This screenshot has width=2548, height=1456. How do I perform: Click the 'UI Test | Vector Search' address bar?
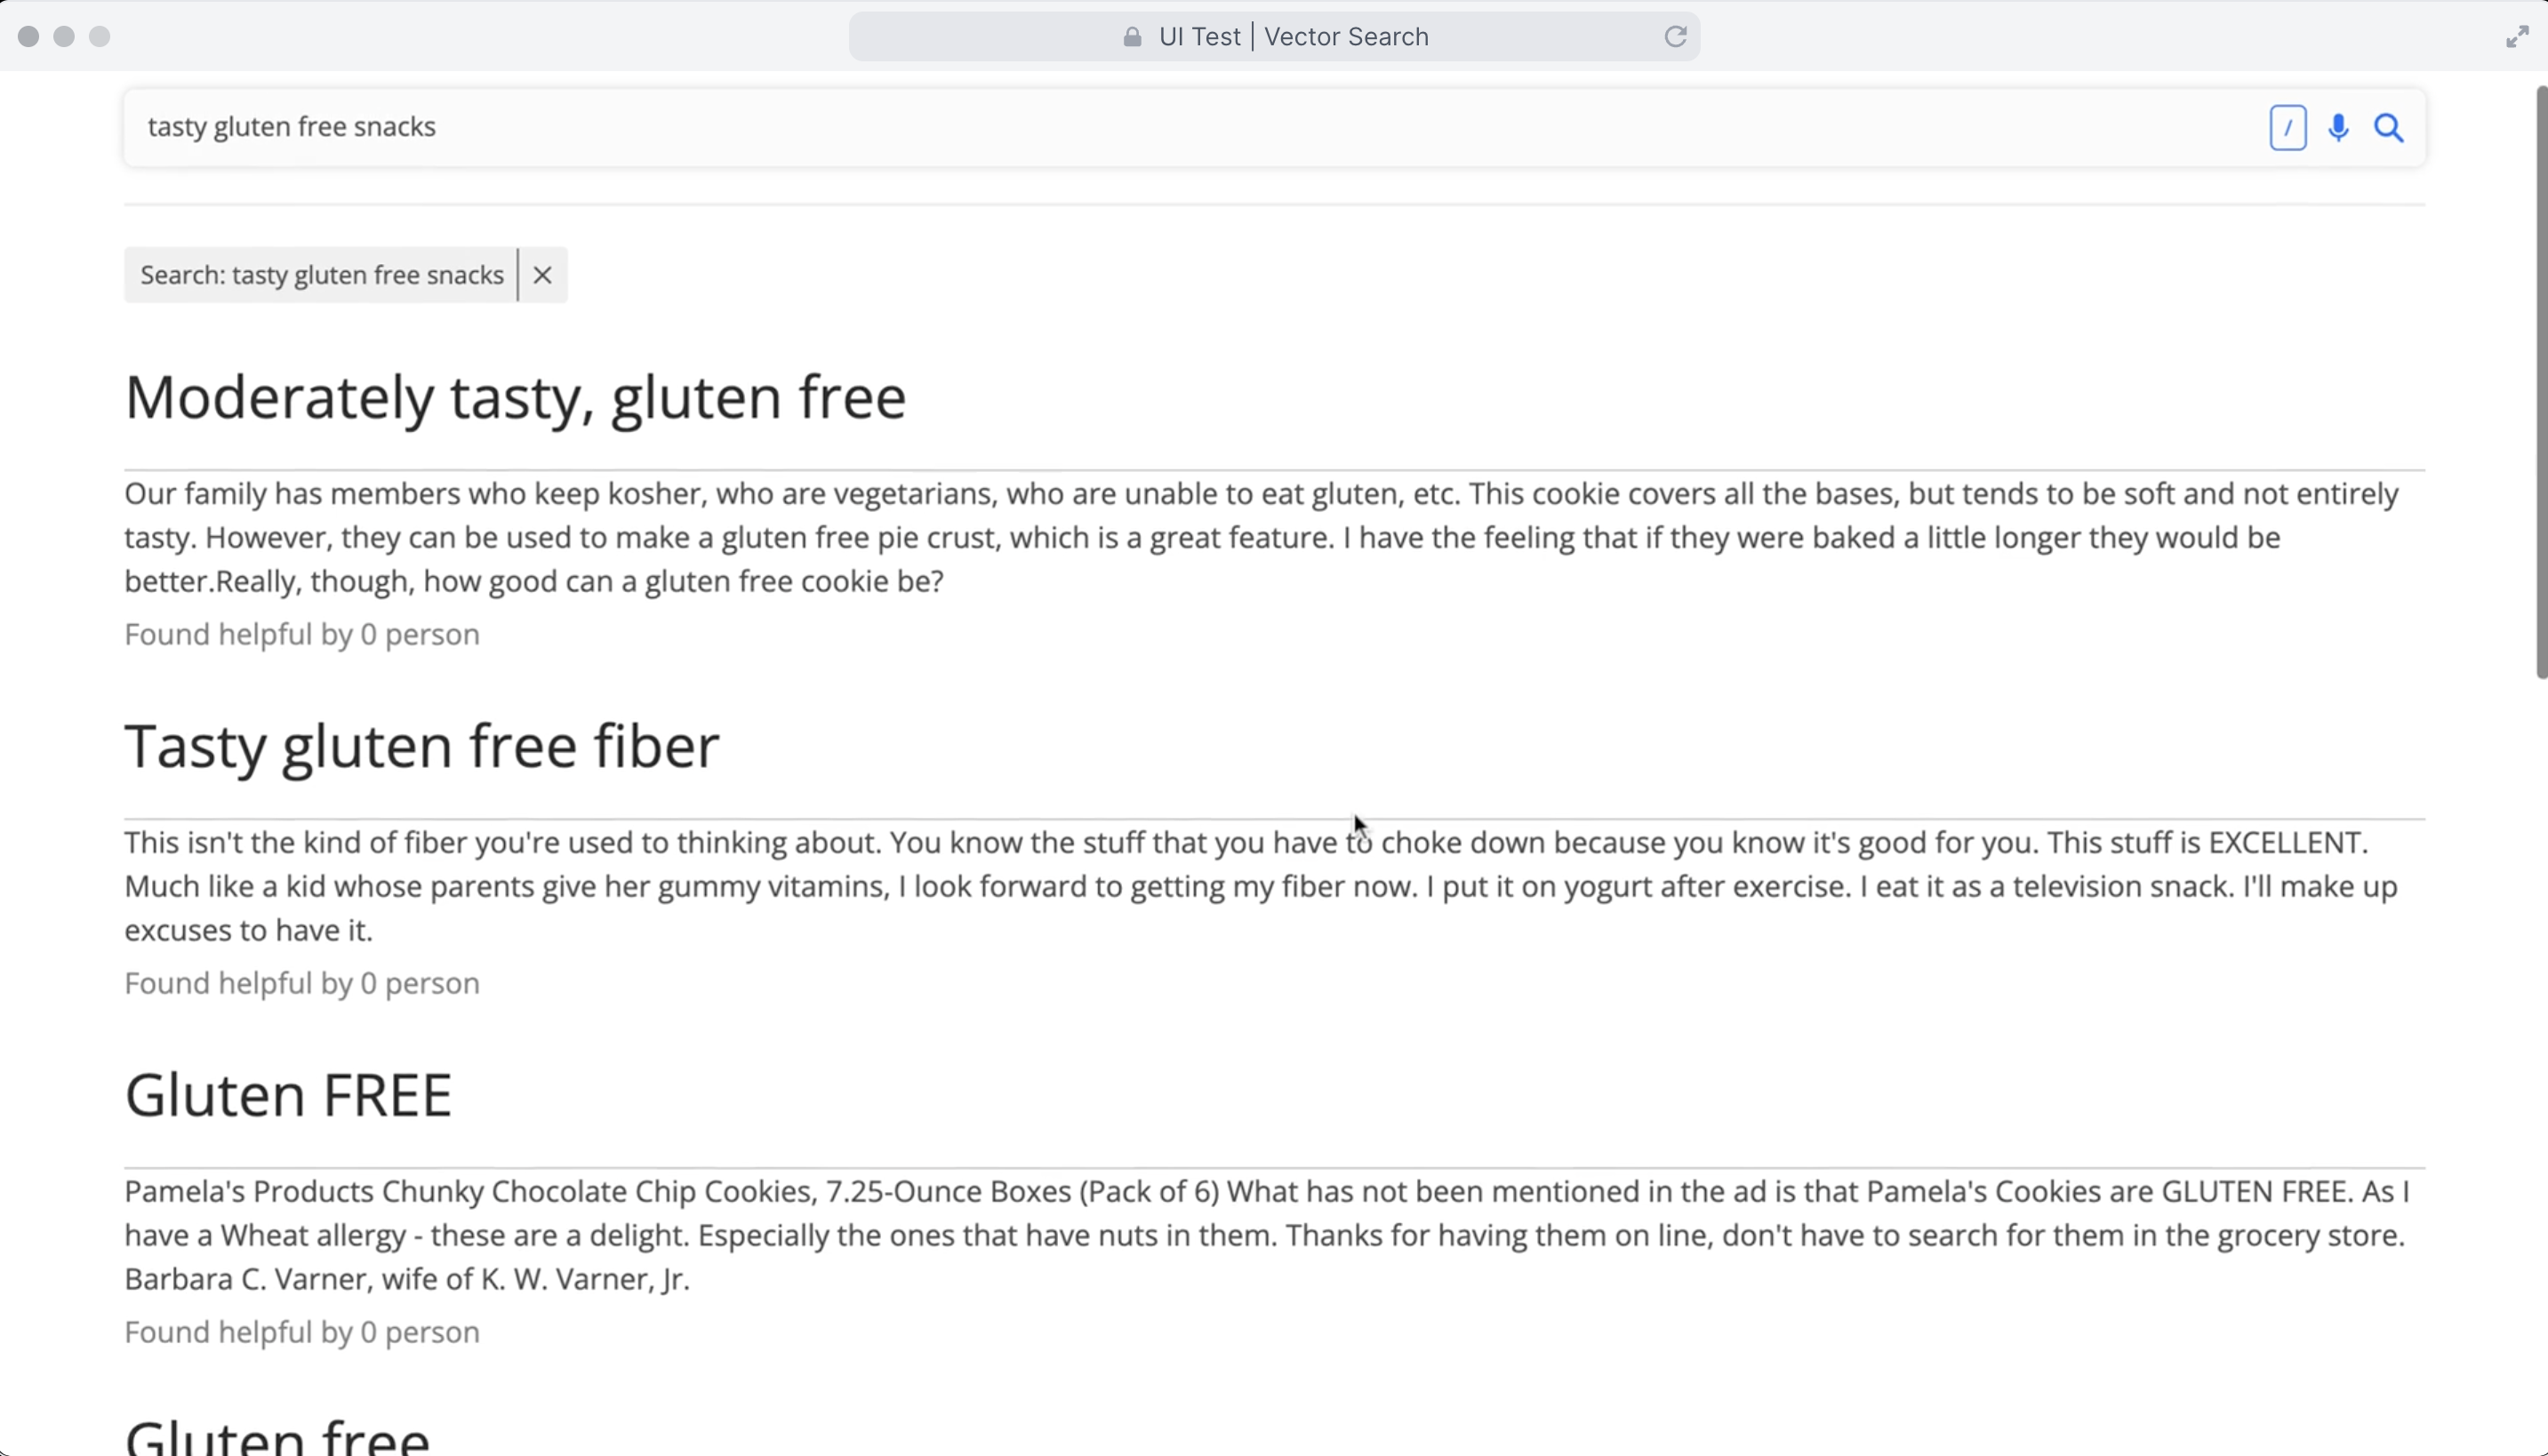pyautogui.click(x=1293, y=37)
